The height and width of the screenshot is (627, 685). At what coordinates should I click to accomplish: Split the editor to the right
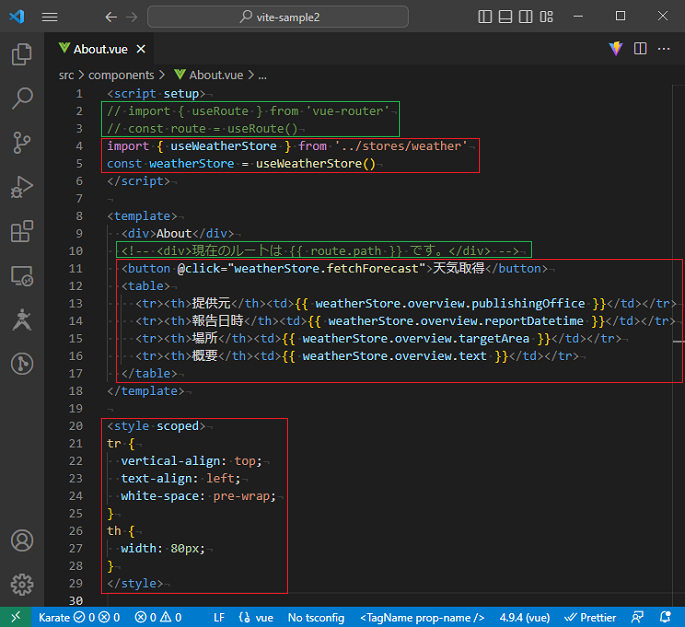640,48
